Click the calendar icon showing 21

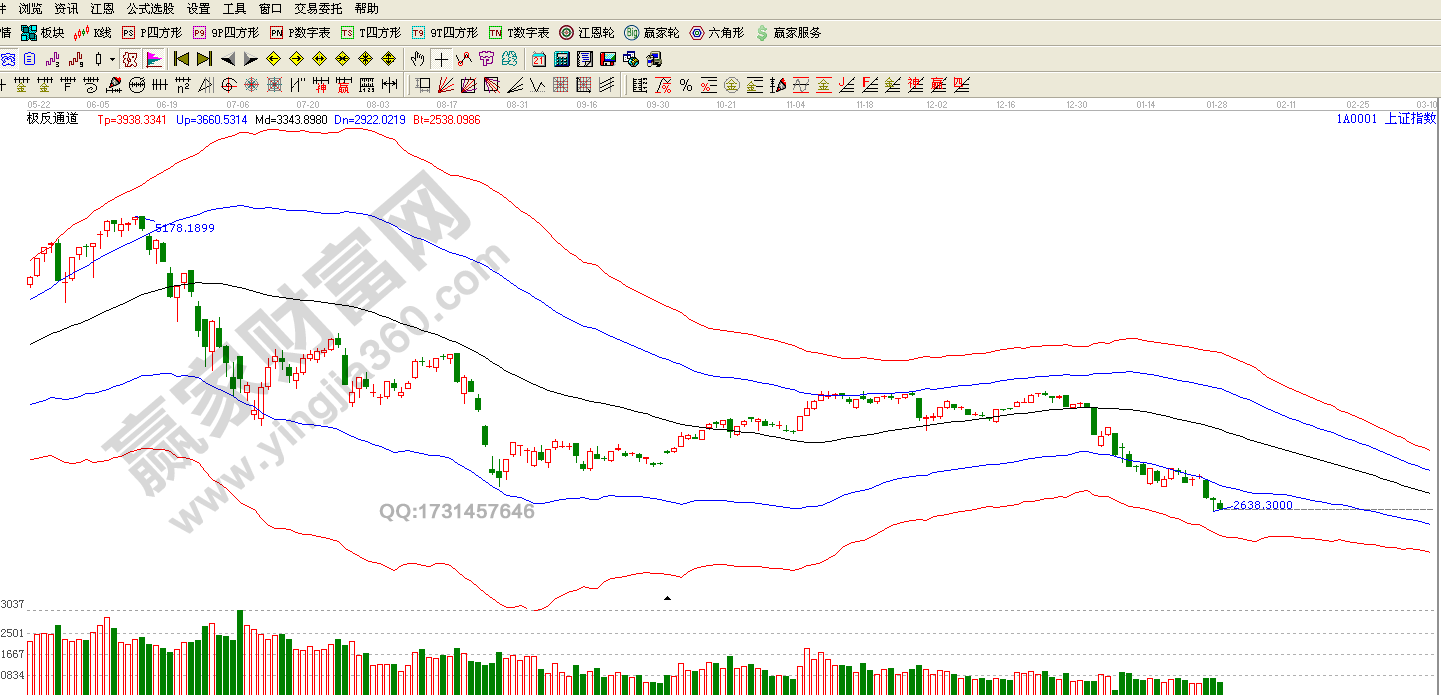tap(539, 59)
